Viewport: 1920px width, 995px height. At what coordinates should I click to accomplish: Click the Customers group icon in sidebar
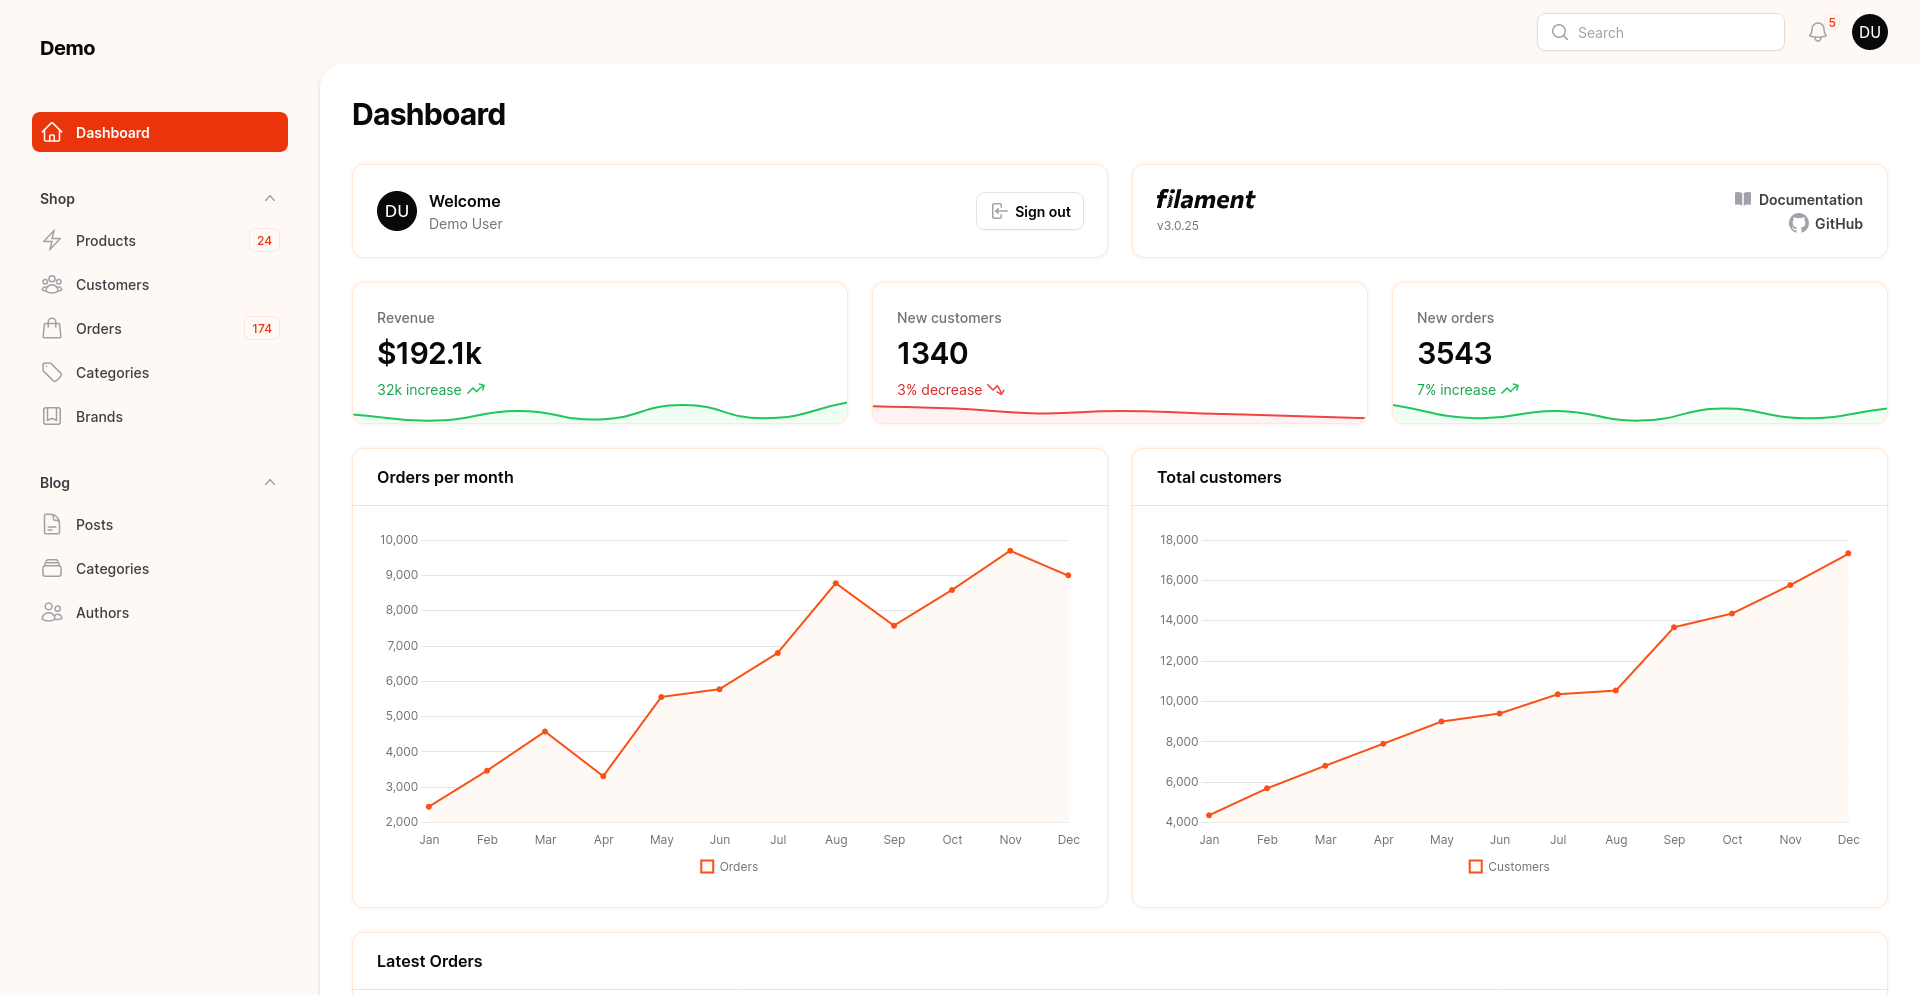(x=52, y=285)
